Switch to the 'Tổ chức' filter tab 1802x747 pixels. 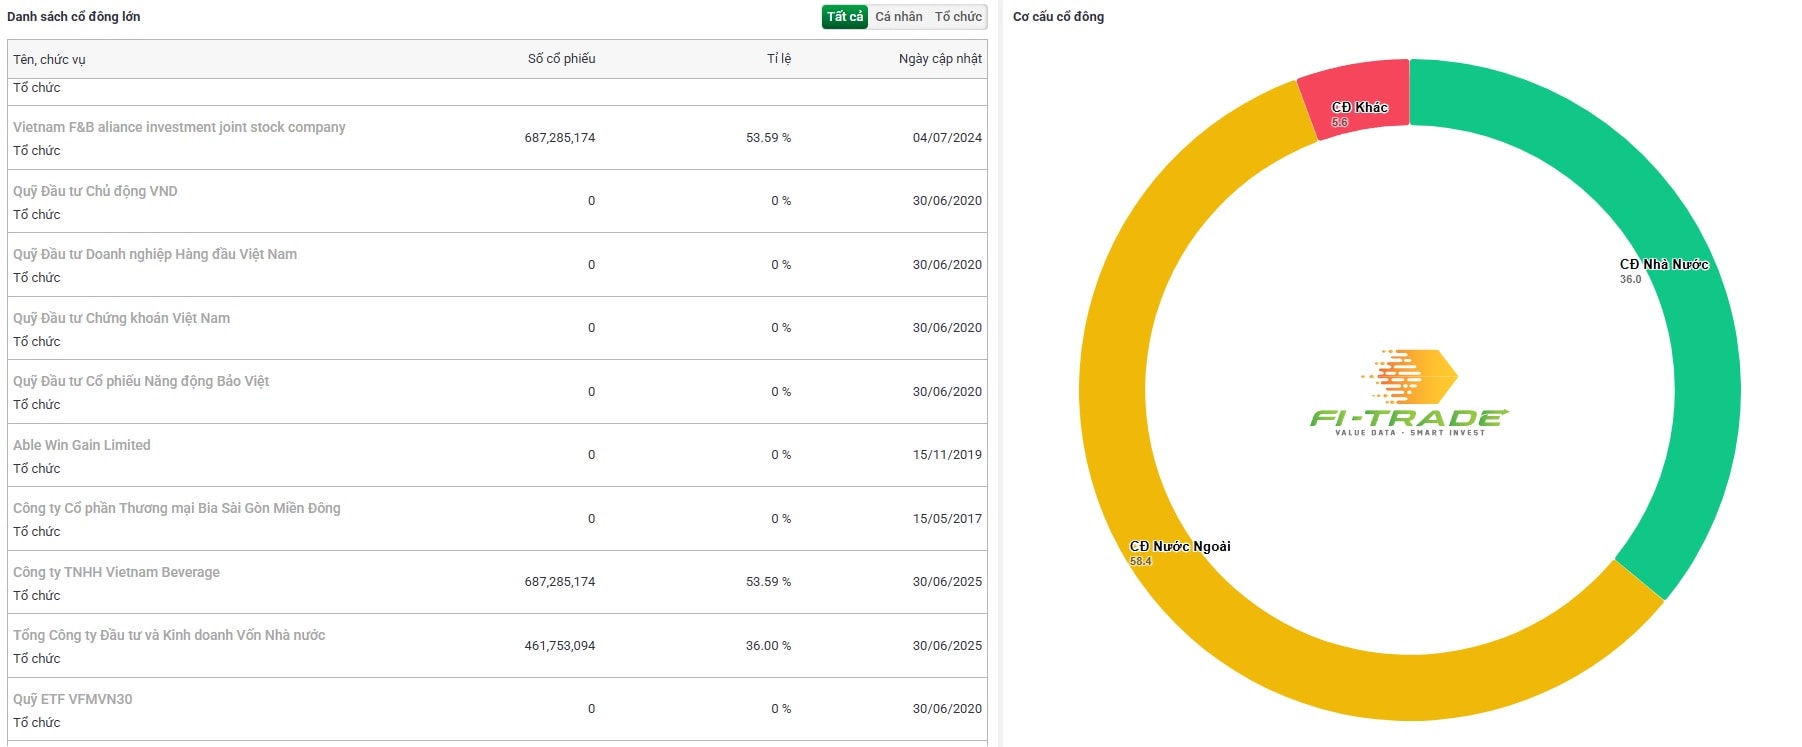pyautogui.click(x=958, y=17)
